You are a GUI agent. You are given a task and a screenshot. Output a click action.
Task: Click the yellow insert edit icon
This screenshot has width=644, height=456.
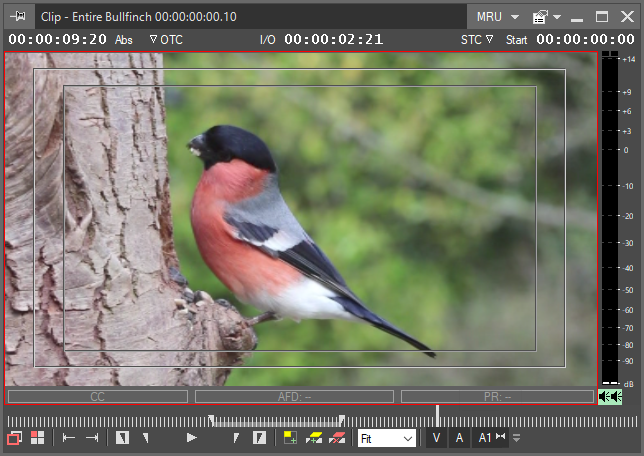point(290,438)
